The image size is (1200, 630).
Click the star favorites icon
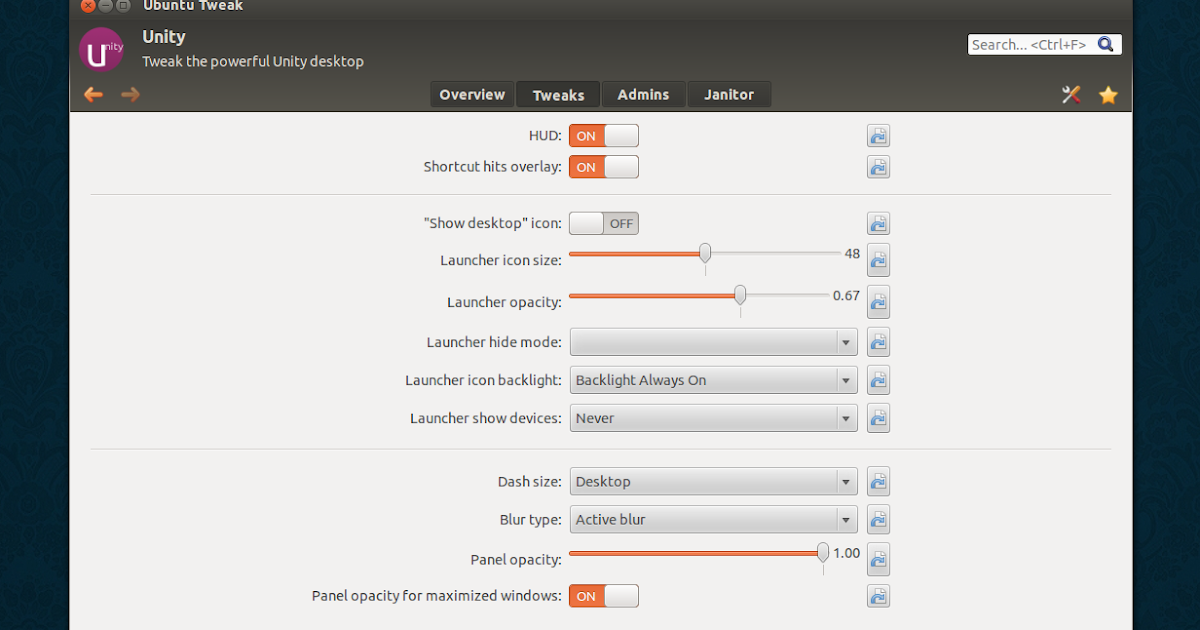pos(1108,94)
